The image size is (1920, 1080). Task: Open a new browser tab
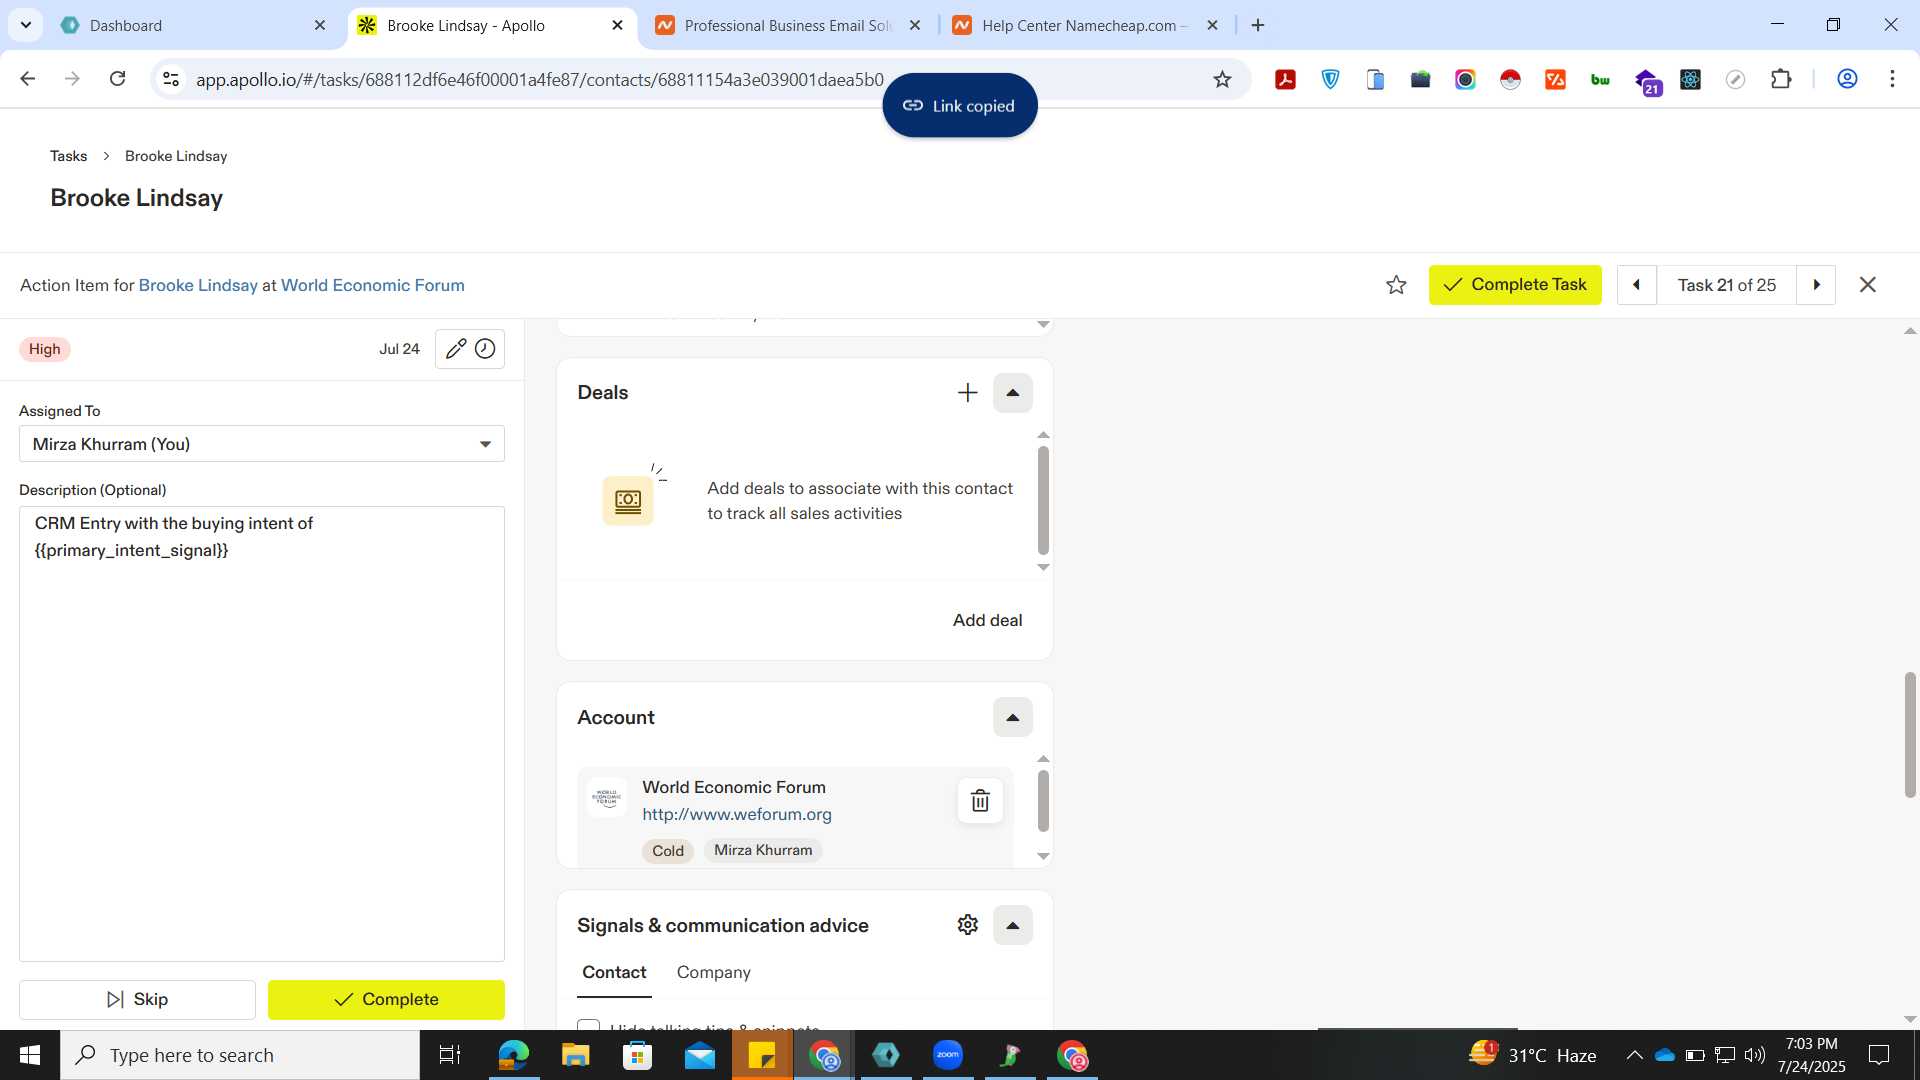[x=1258, y=25]
